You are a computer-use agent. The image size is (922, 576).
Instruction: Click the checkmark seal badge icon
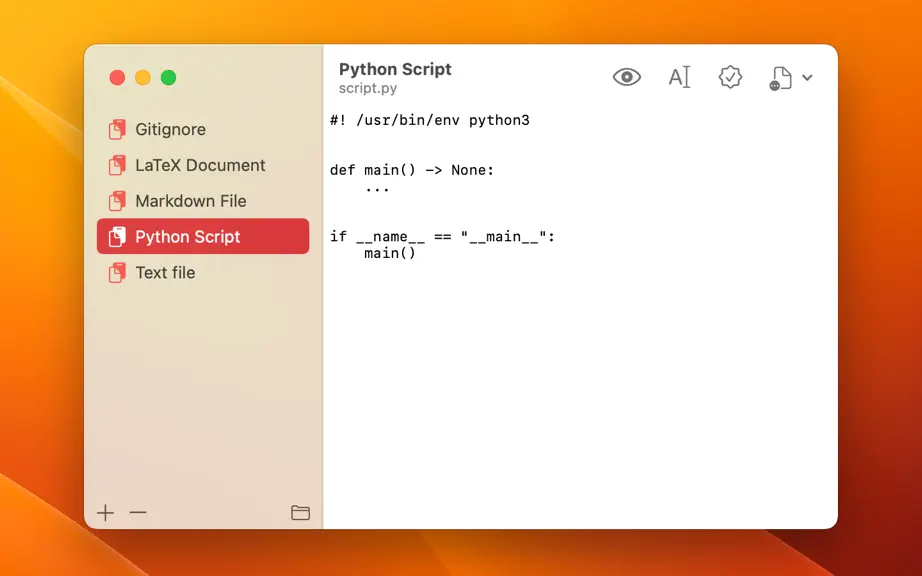[730, 77]
